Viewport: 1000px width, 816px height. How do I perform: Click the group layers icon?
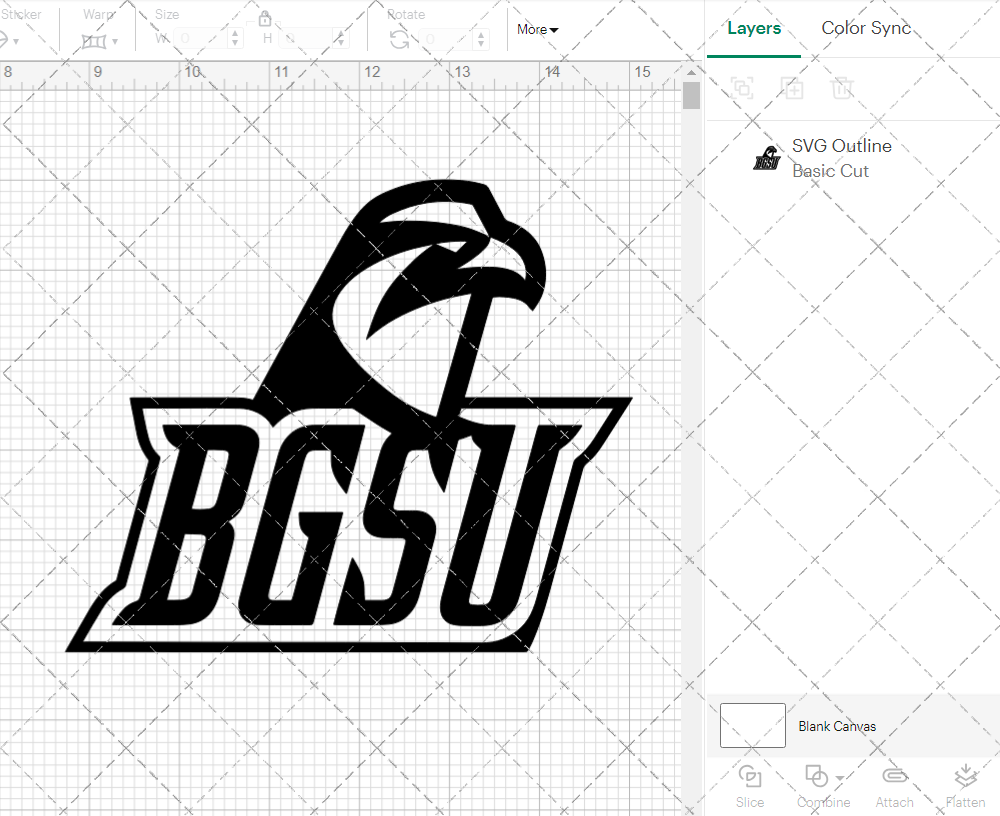[x=741, y=89]
